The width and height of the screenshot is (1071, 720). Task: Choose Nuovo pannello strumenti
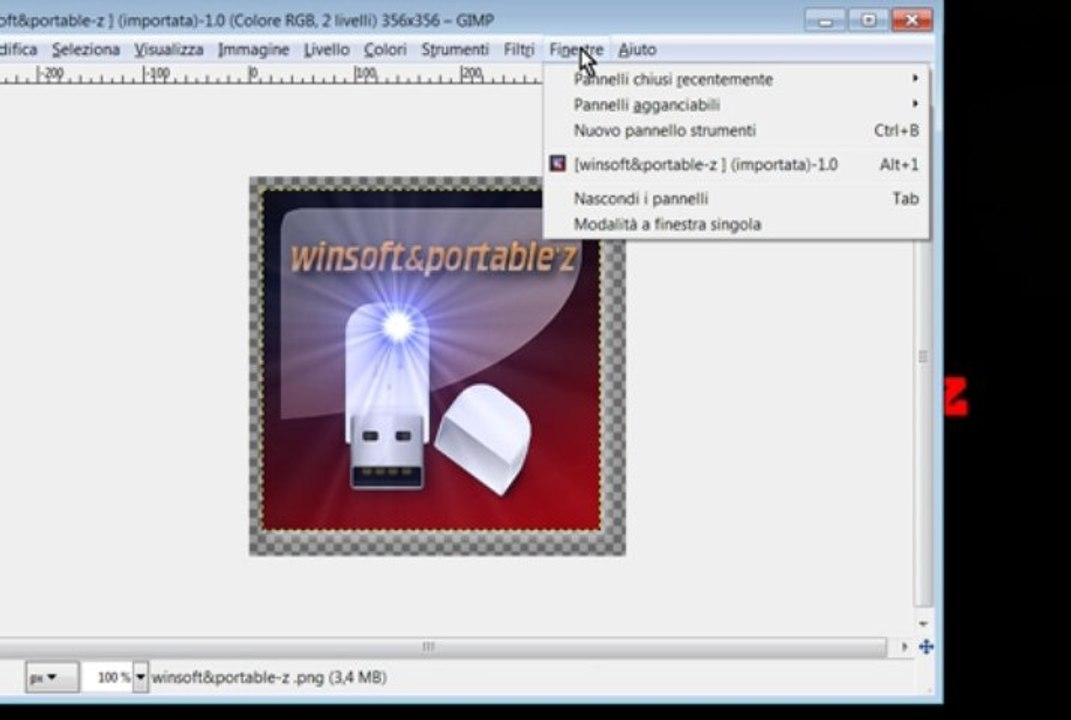coord(736,130)
